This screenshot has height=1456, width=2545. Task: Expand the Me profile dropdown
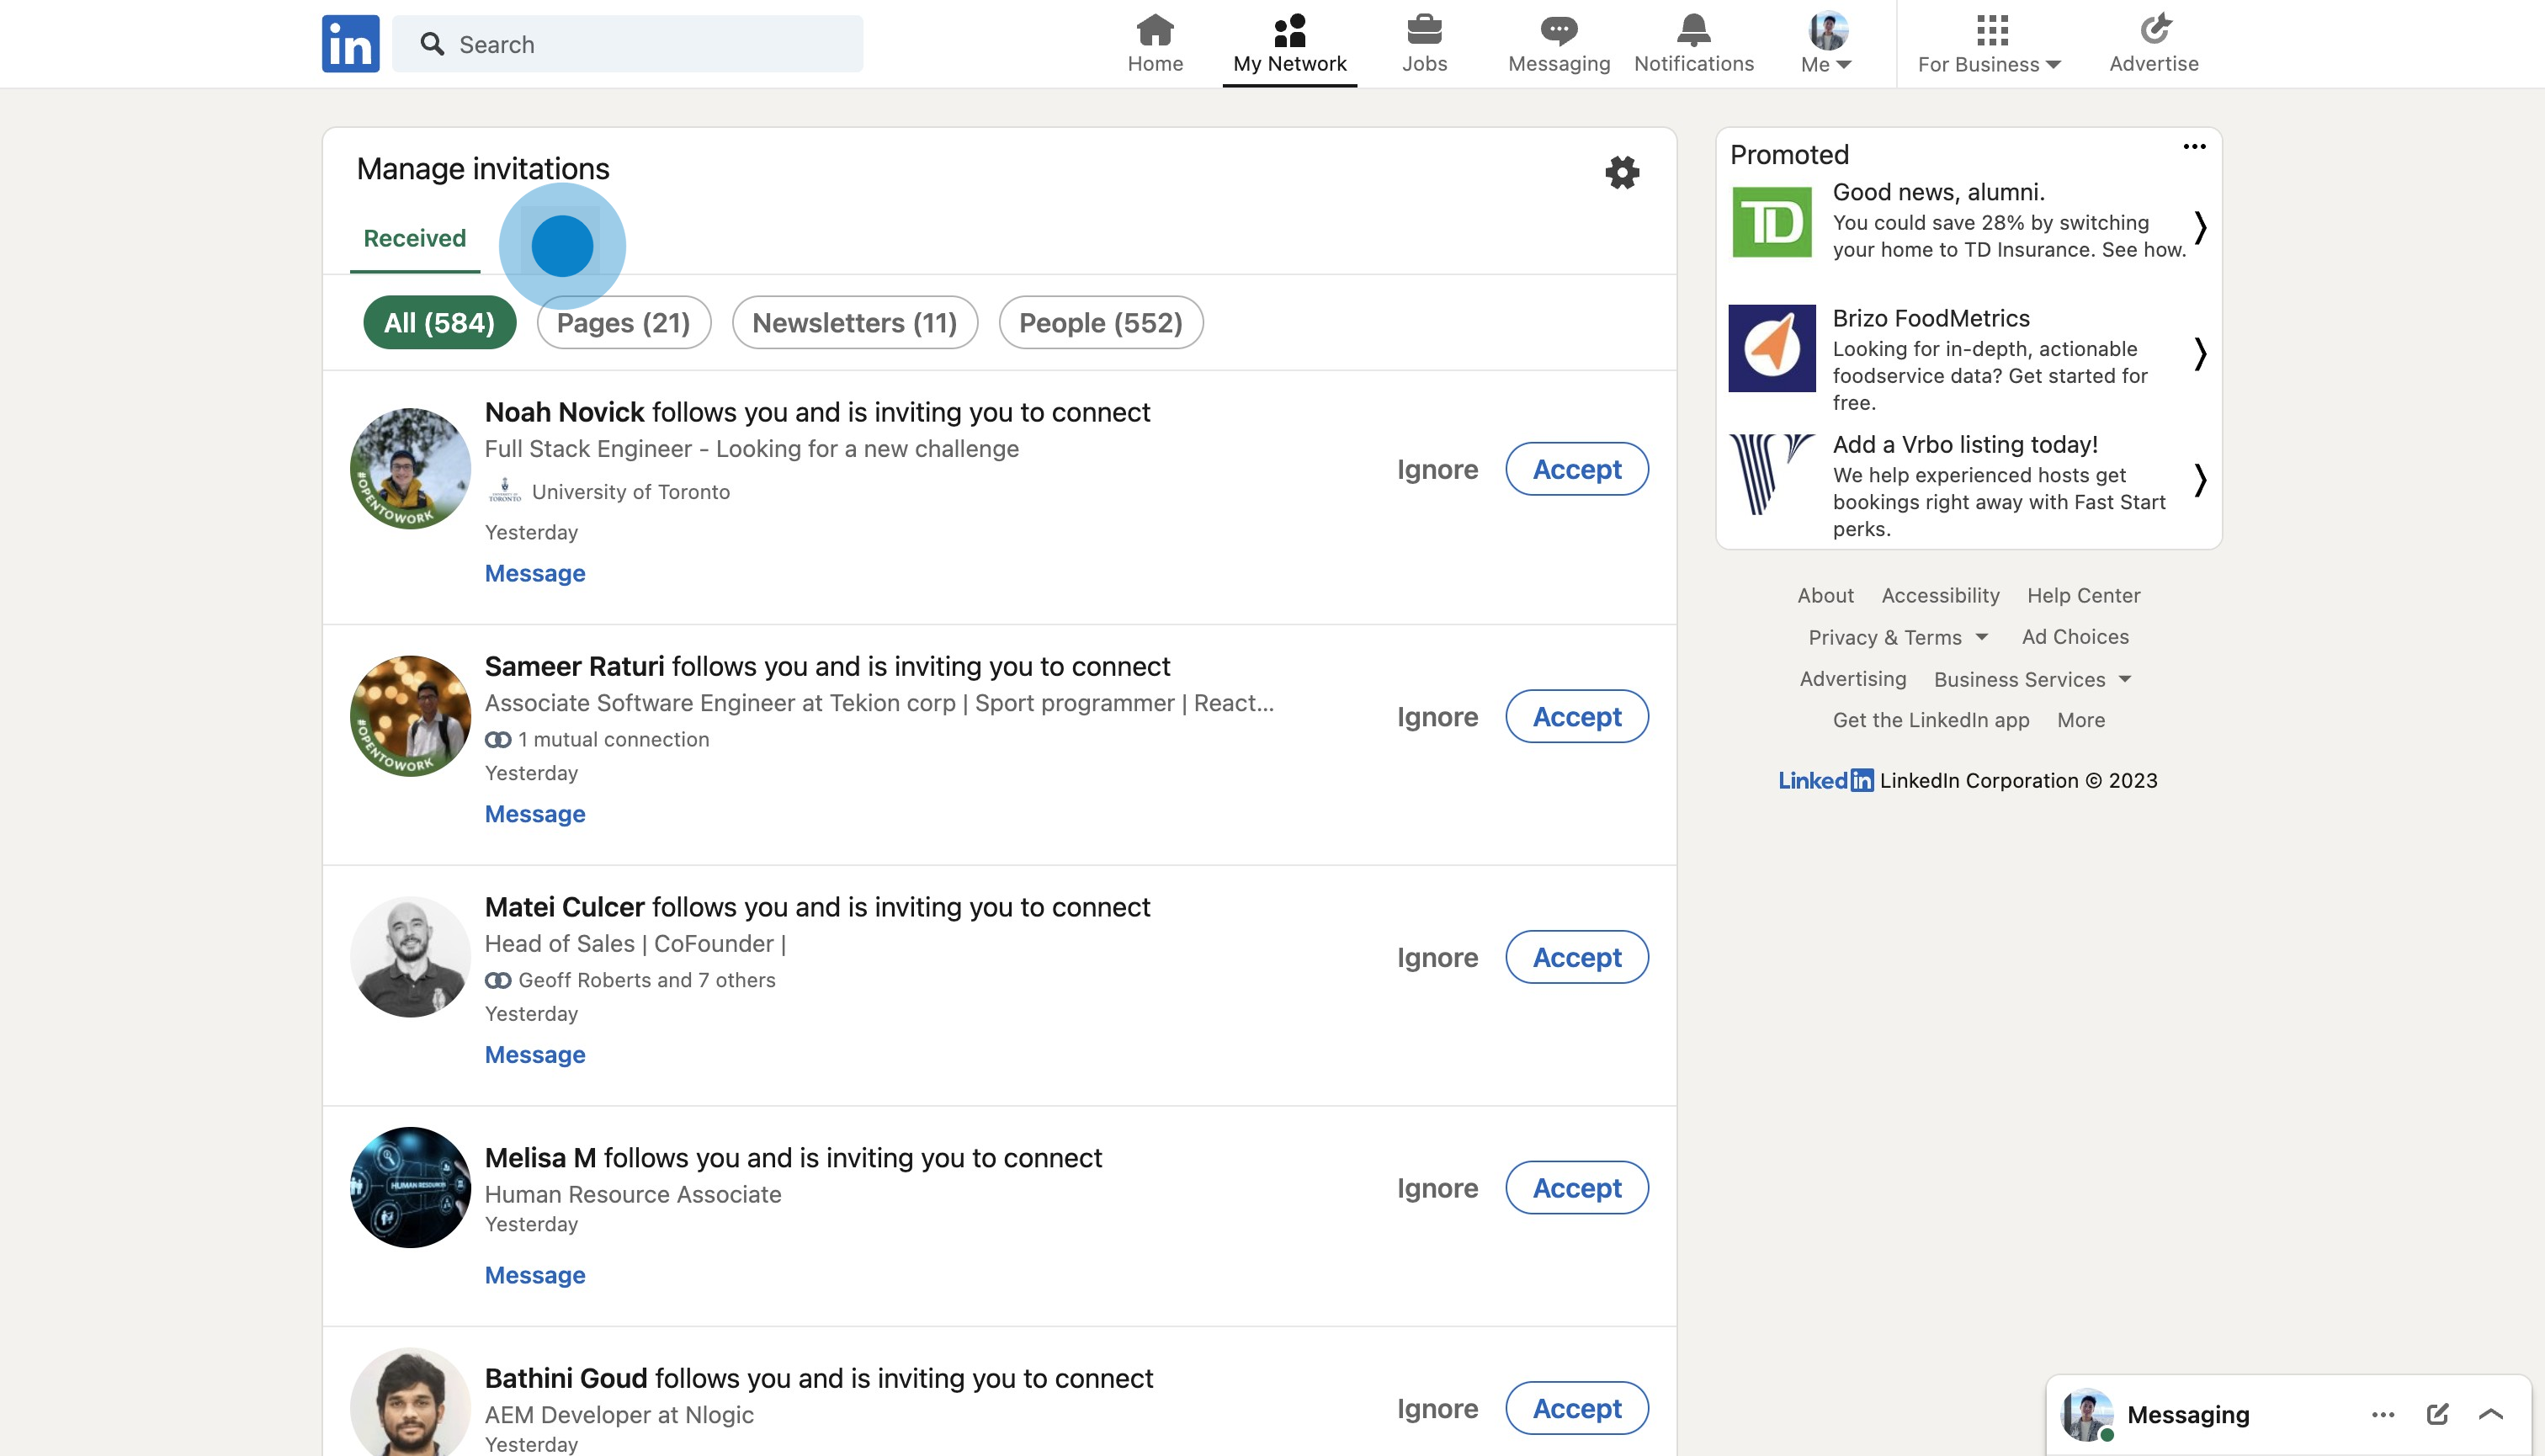pyautogui.click(x=1827, y=43)
